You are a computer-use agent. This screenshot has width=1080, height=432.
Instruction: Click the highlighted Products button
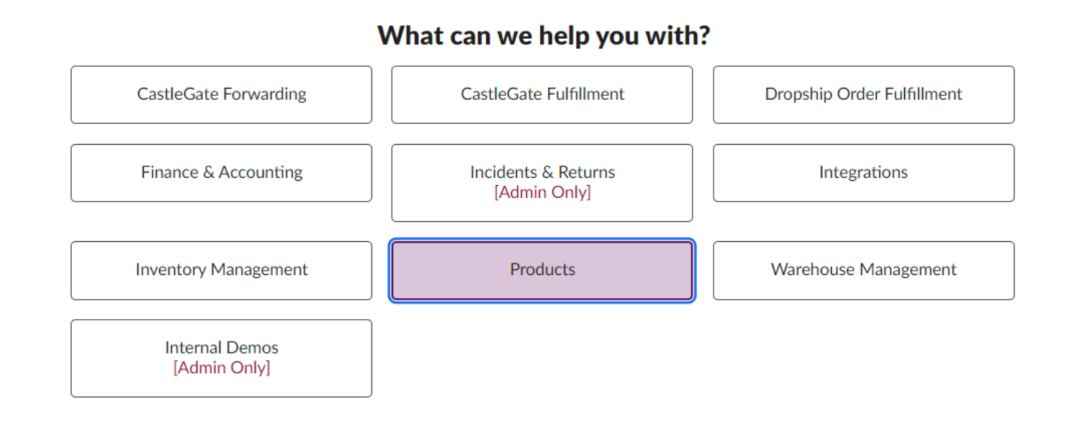(x=542, y=270)
